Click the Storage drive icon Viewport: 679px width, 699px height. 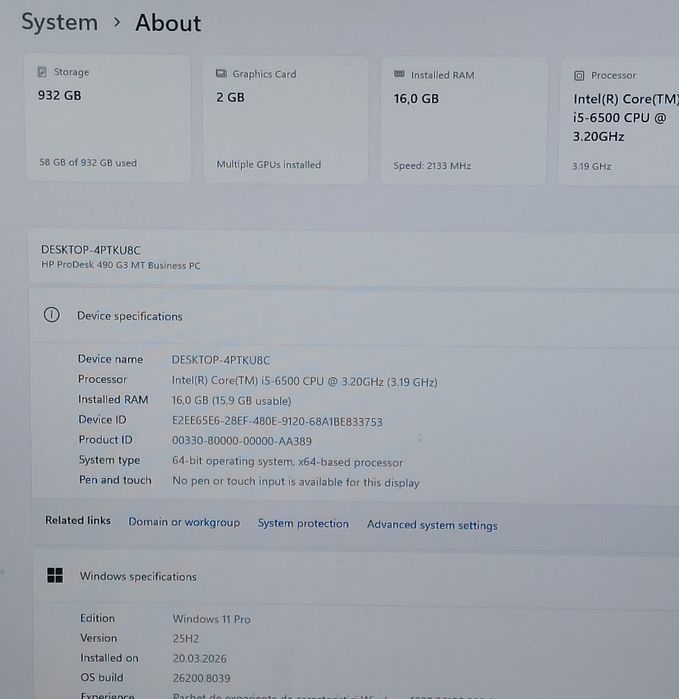coord(42,72)
